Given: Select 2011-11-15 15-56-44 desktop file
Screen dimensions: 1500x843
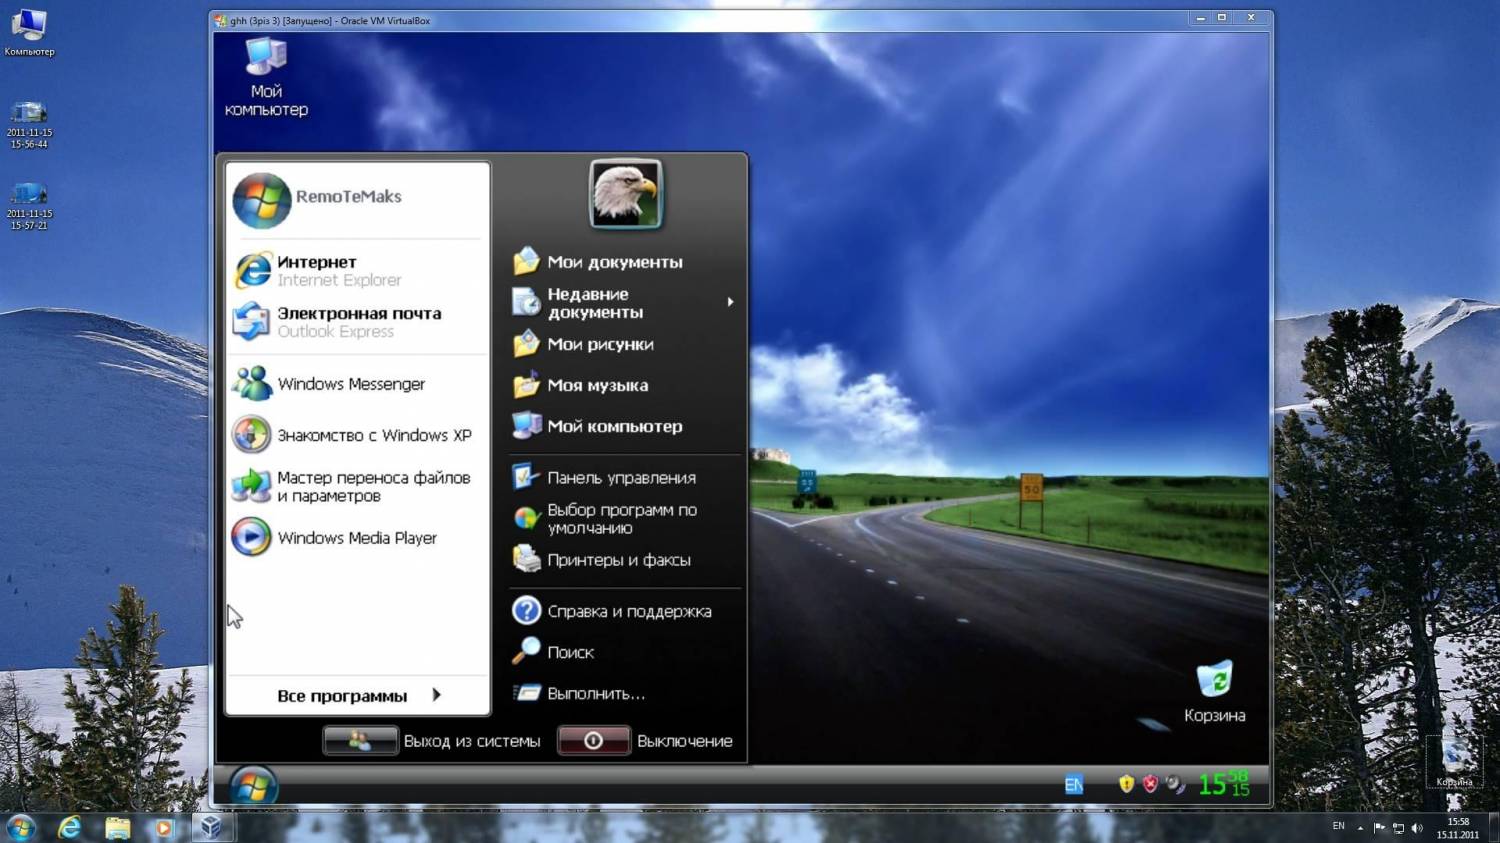Looking at the screenshot, I should (29, 125).
